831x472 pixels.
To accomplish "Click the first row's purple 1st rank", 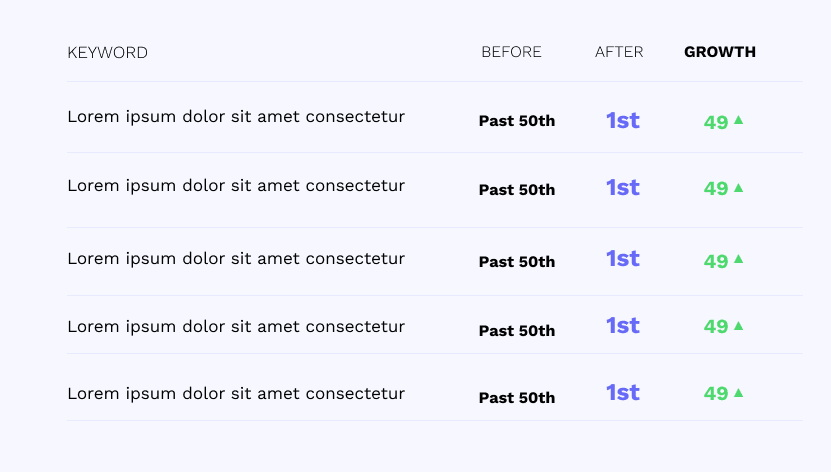I will click(622, 121).
